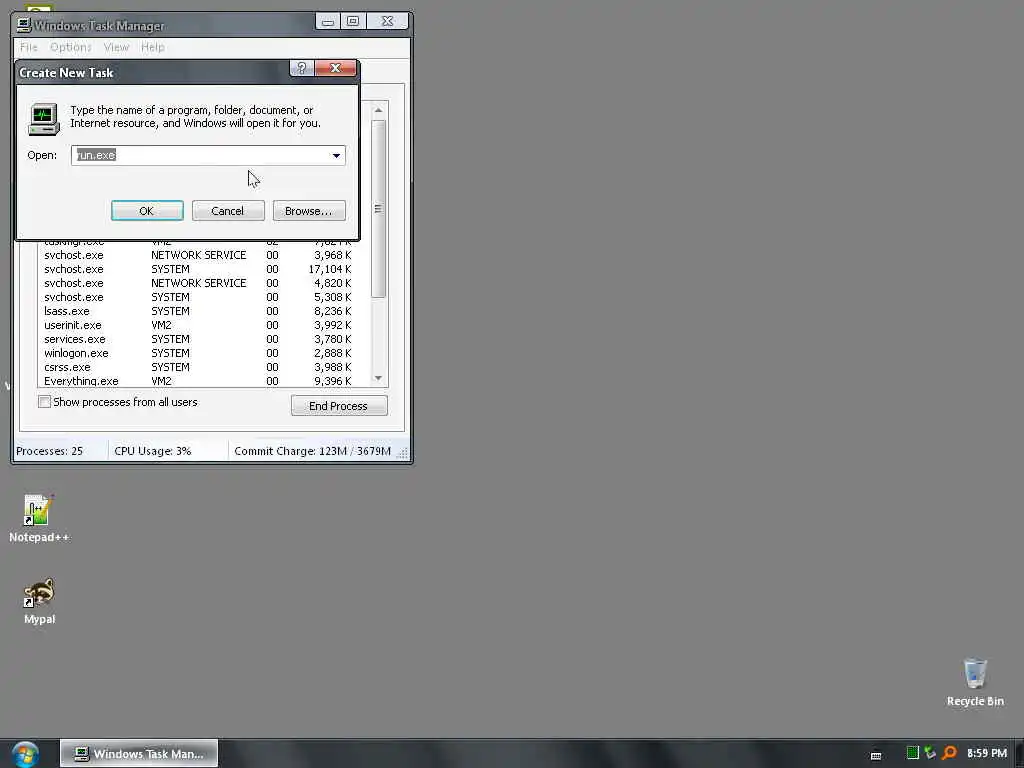Click the Task Manager resize grip corner
Image resolution: width=1024 pixels, height=768 pixels.
click(403, 453)
